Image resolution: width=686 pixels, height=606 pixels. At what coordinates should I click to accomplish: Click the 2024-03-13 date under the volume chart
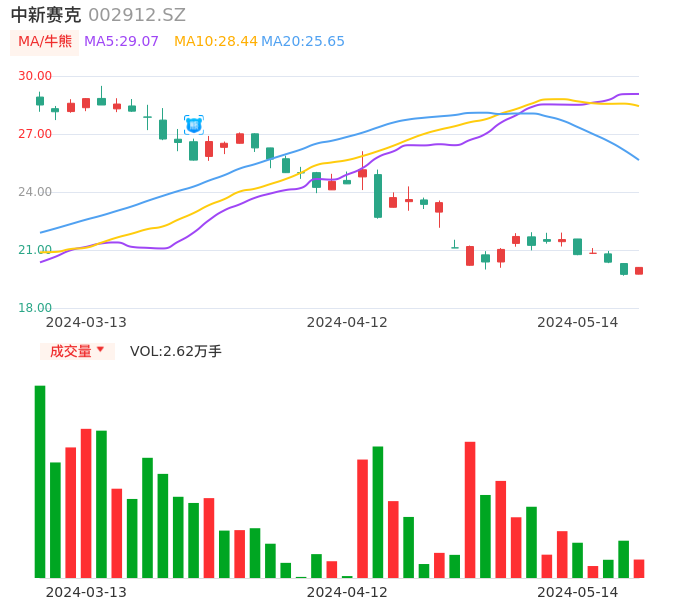pos(86,592)
